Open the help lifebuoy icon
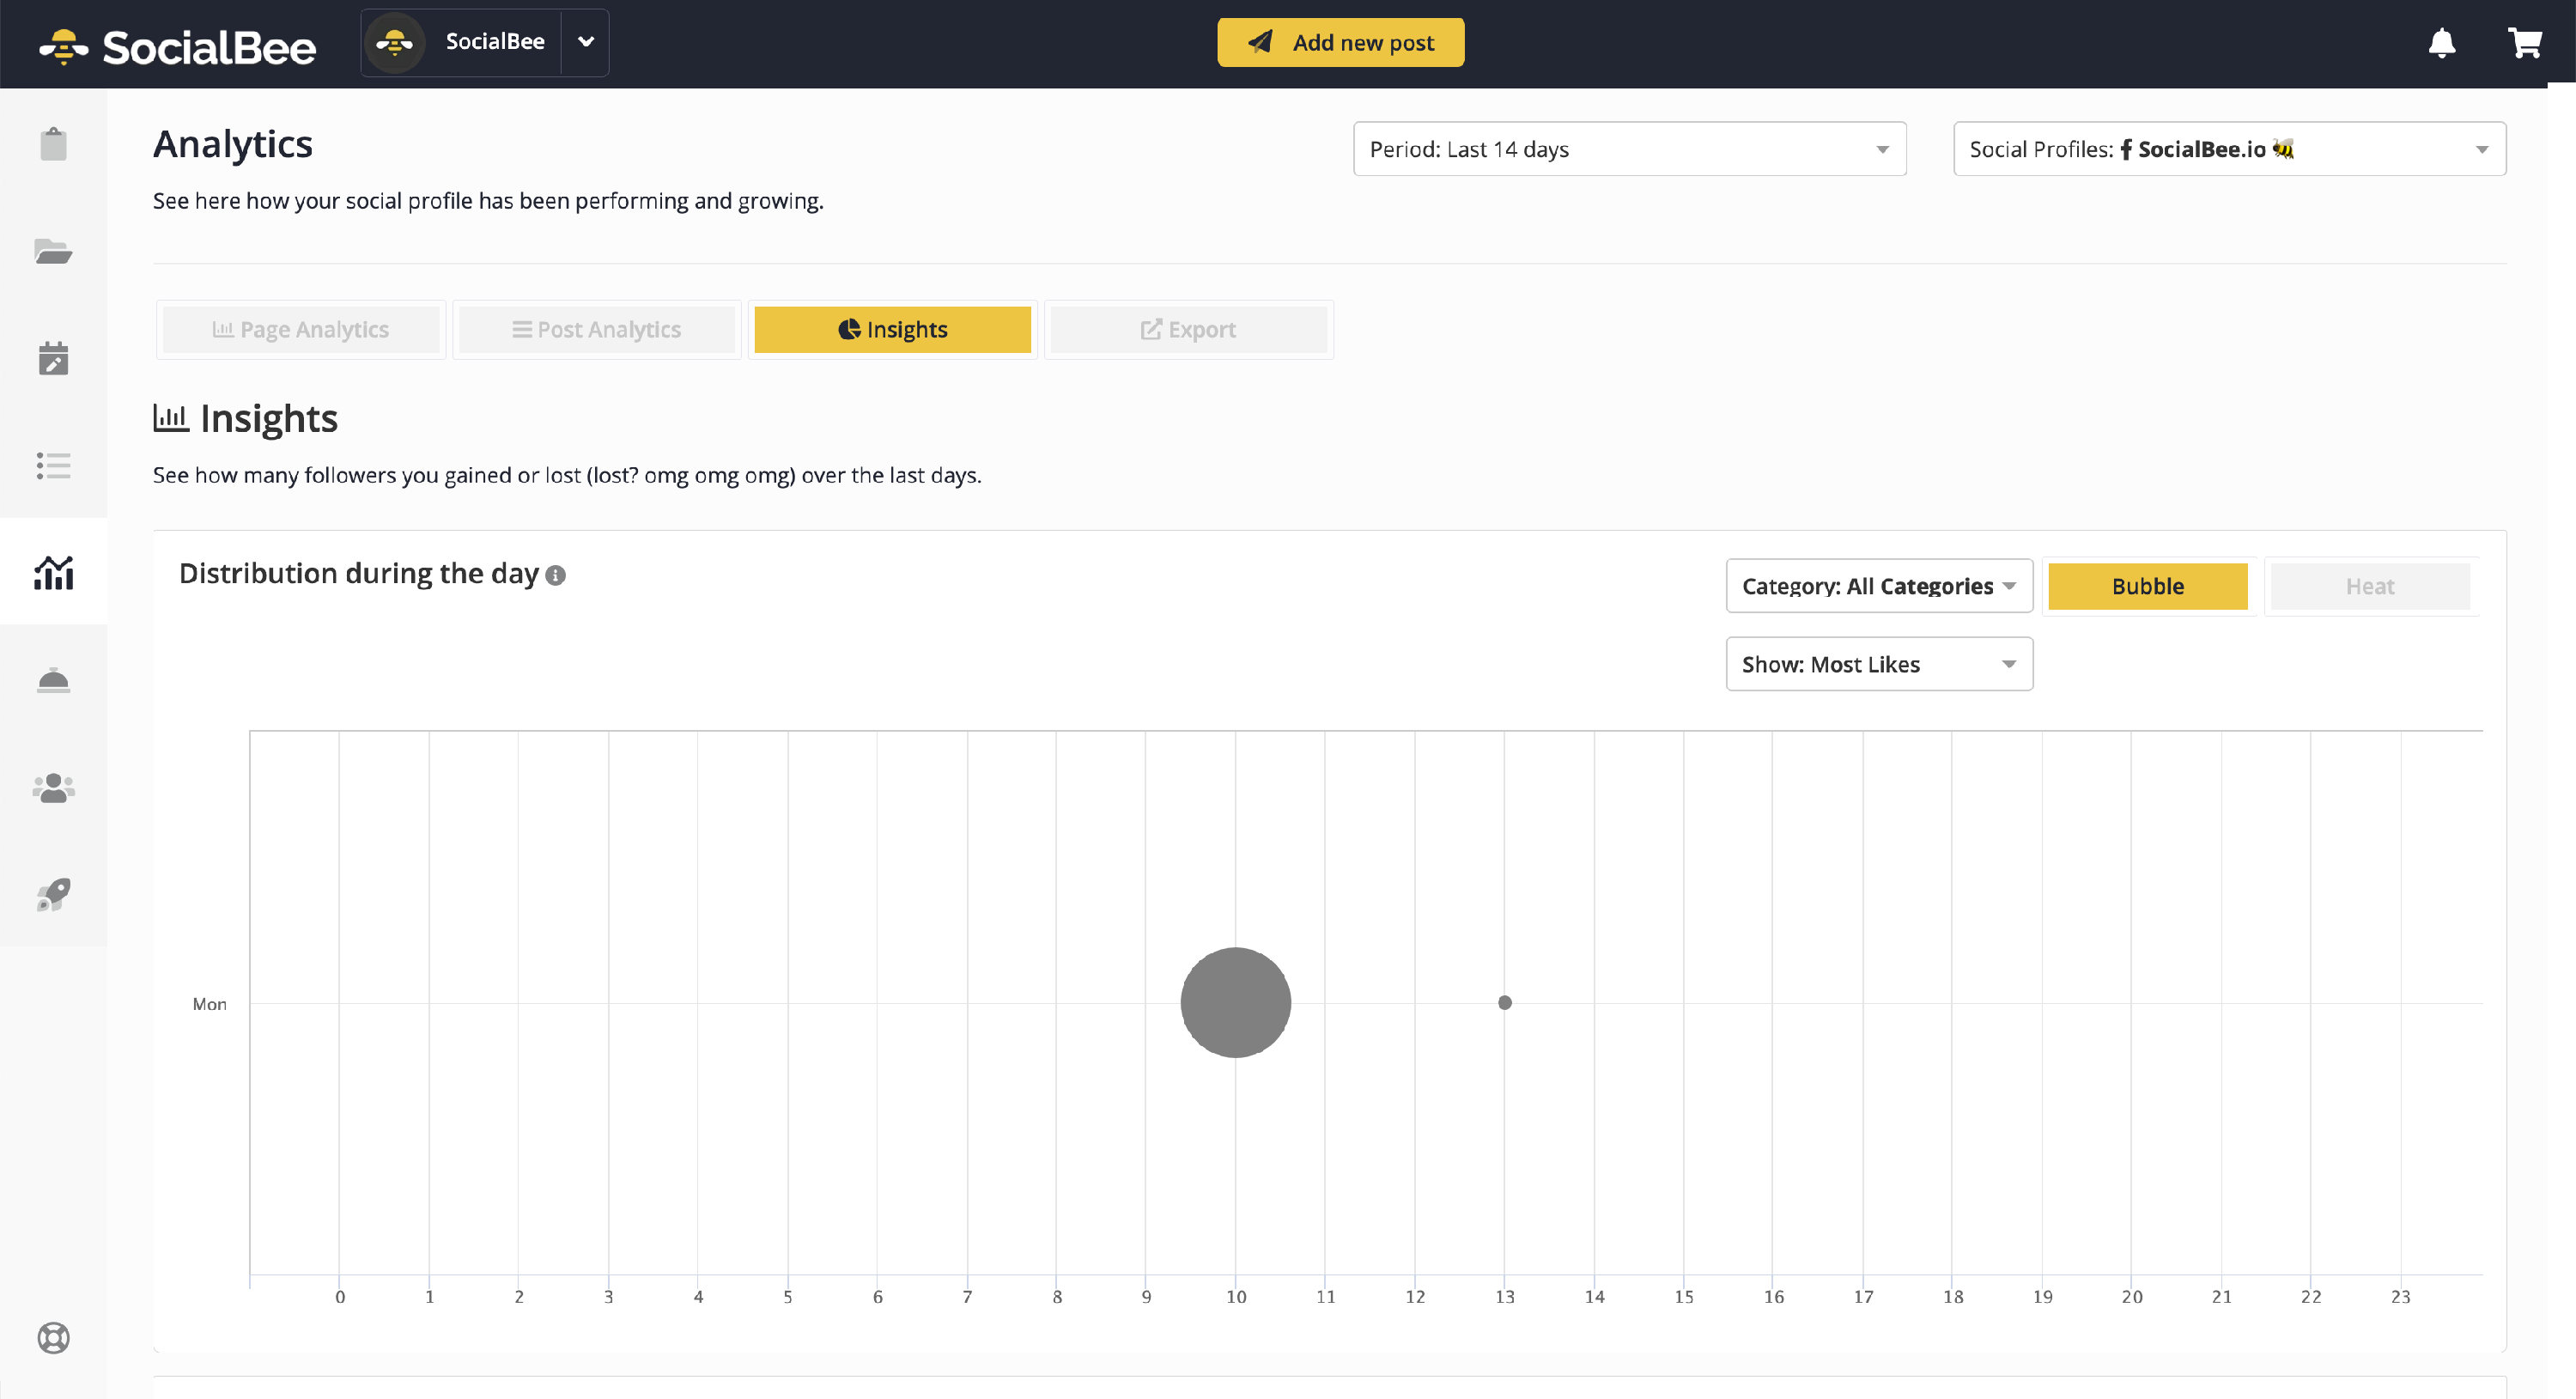This screenshot has height=1399, width=2576. point(53,1337)
